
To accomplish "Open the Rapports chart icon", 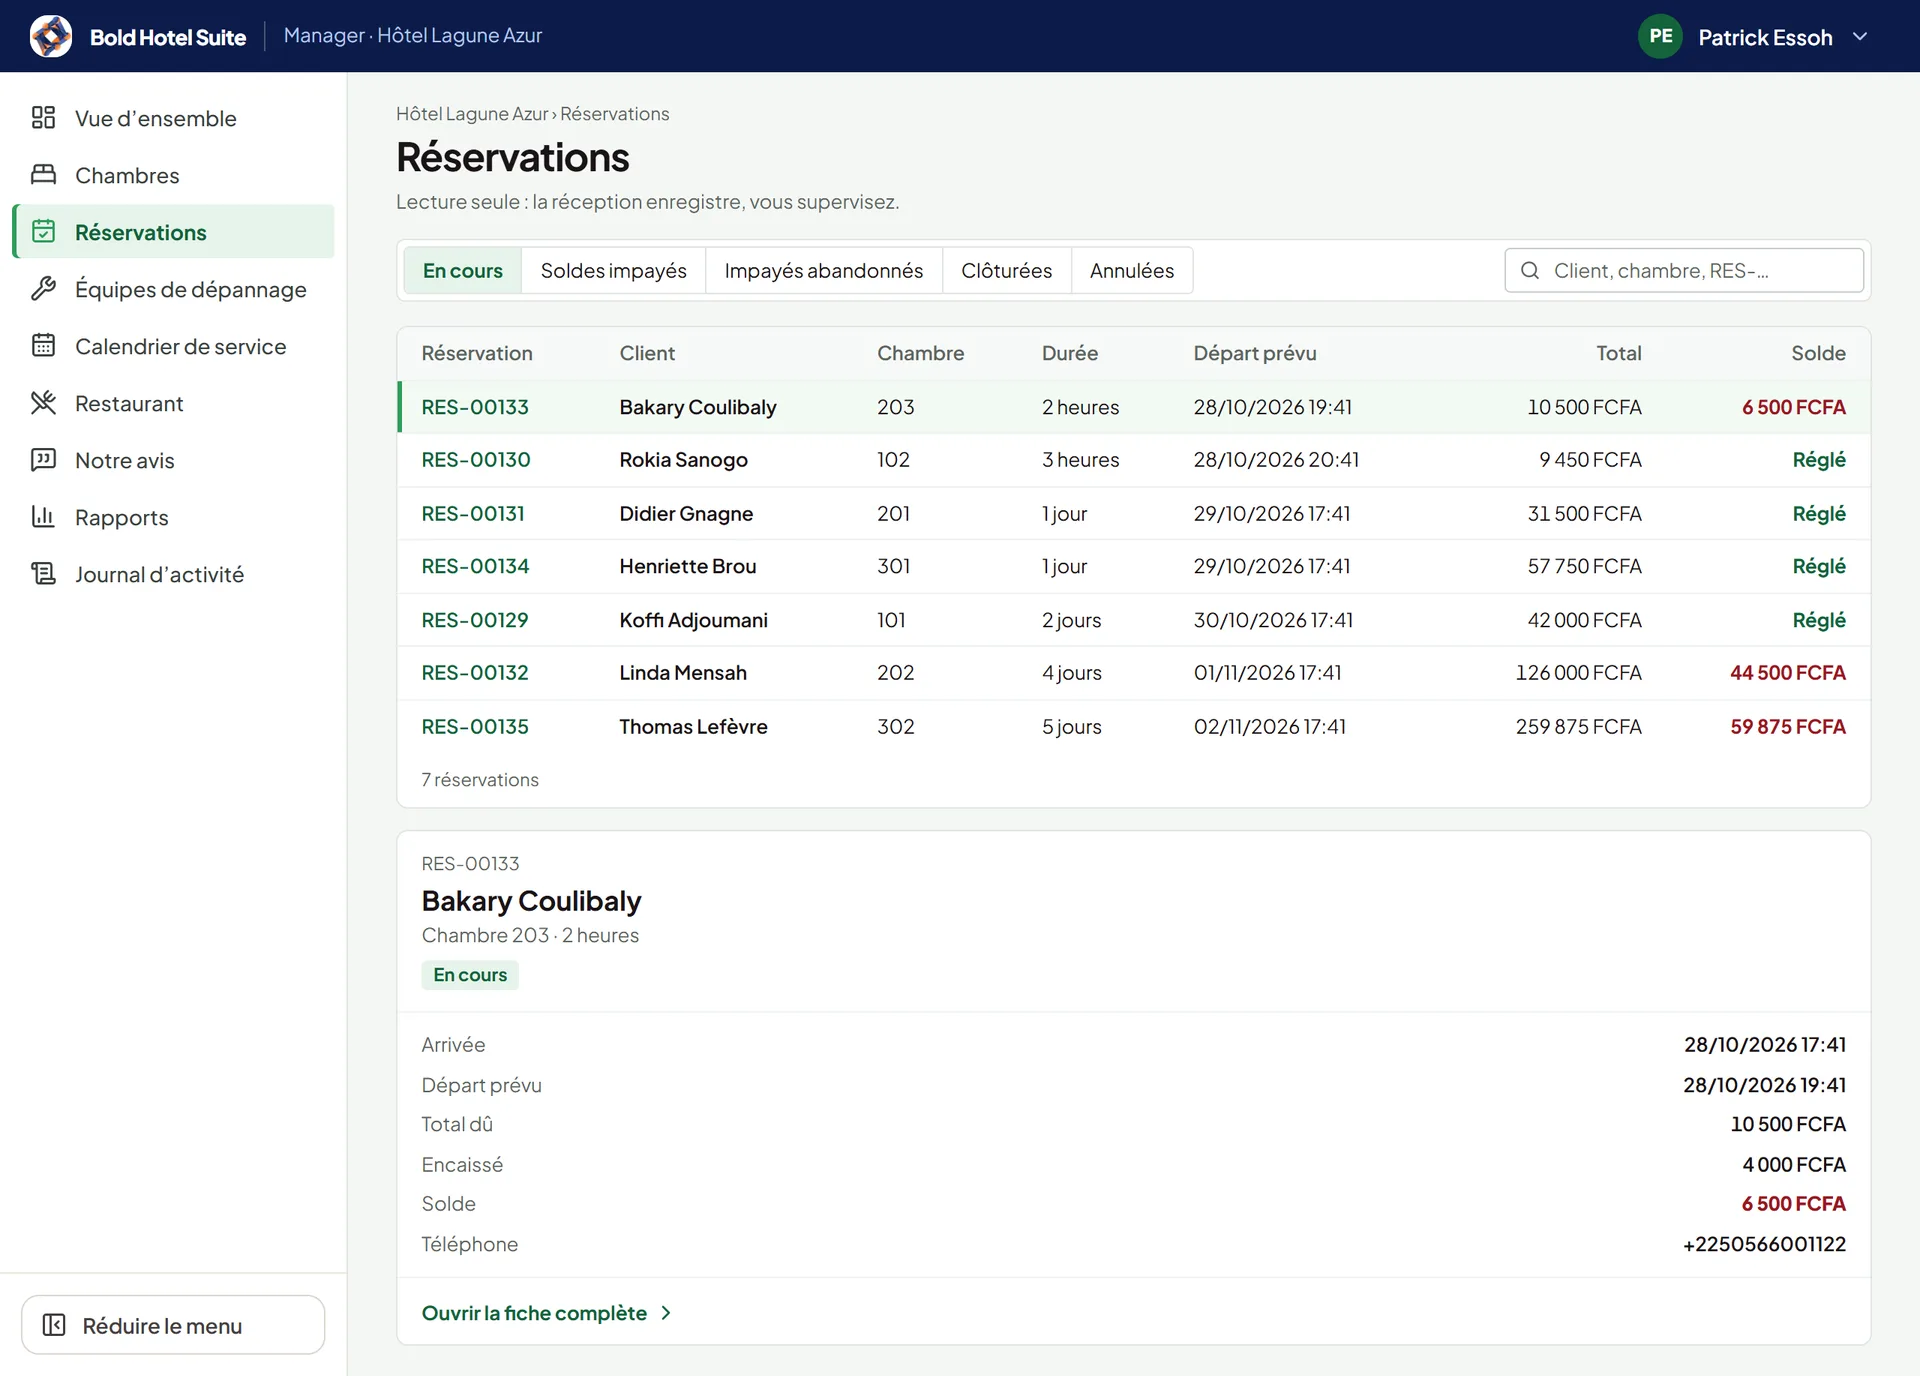I will tap(43, 517).
